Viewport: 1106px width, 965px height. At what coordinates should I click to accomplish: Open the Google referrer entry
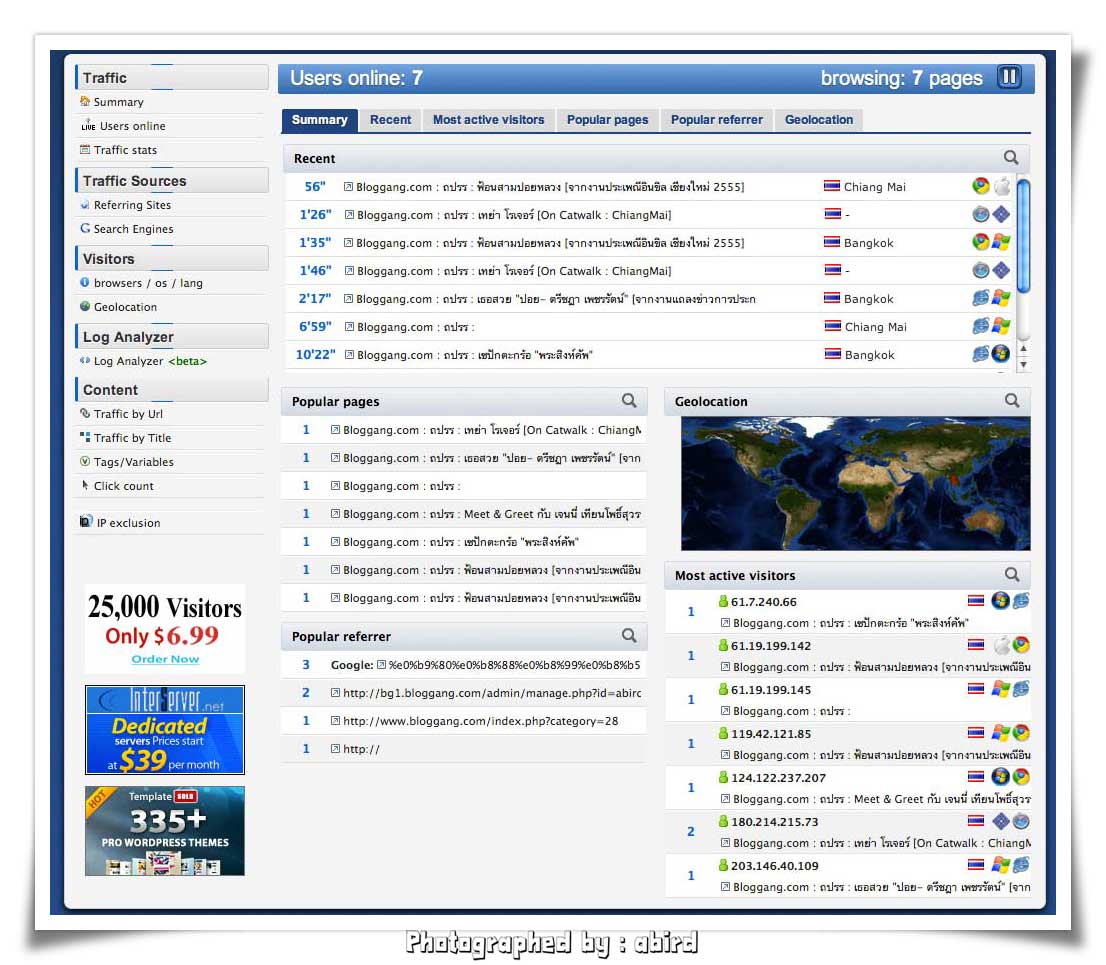[485, 664]
